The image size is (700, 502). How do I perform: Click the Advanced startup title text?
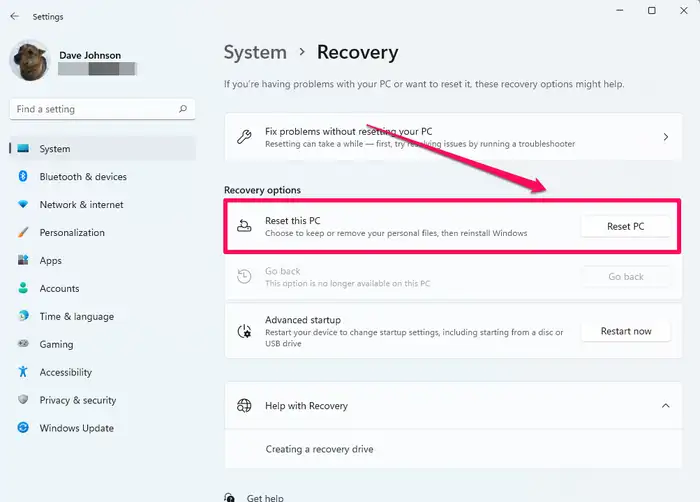click(303, 320)
